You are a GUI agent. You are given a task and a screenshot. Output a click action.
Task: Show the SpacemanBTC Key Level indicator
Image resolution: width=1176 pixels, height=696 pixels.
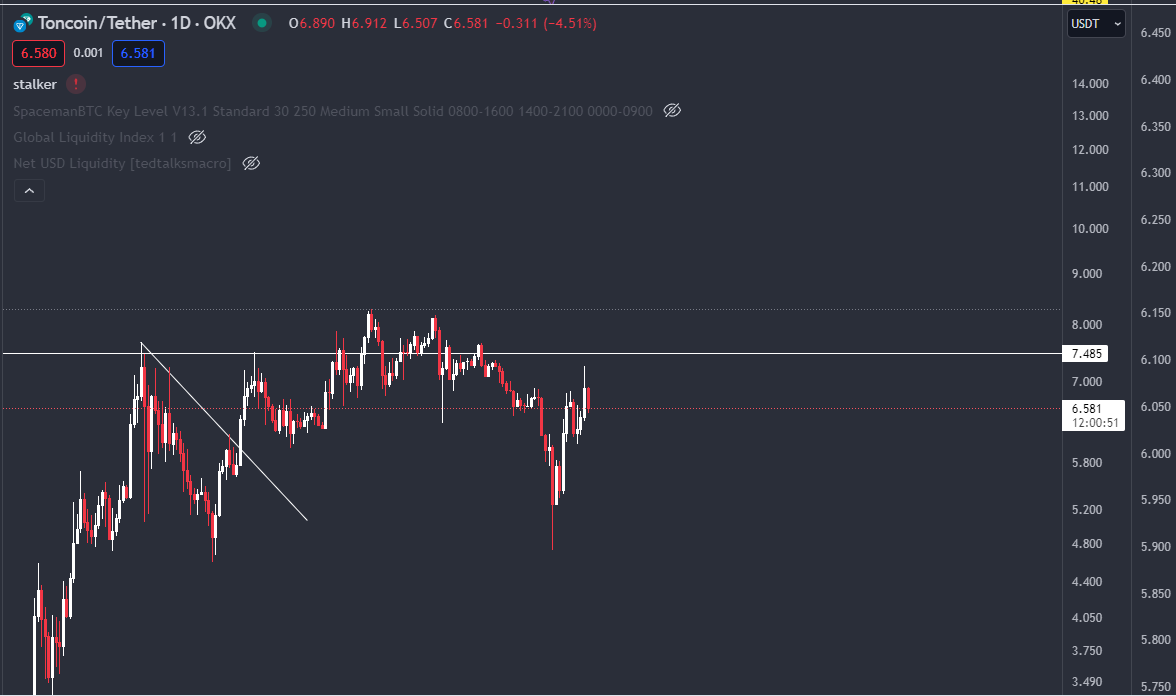click(x=672, y=111)
